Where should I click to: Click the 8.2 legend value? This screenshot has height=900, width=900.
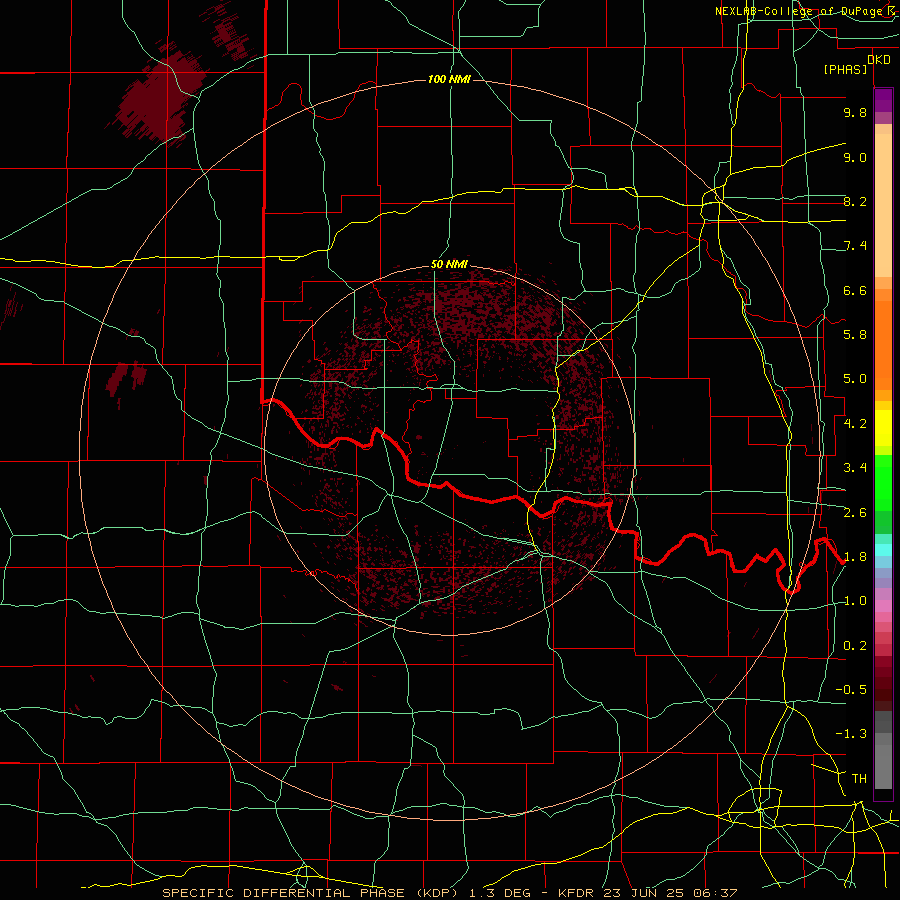coord(855,201)
